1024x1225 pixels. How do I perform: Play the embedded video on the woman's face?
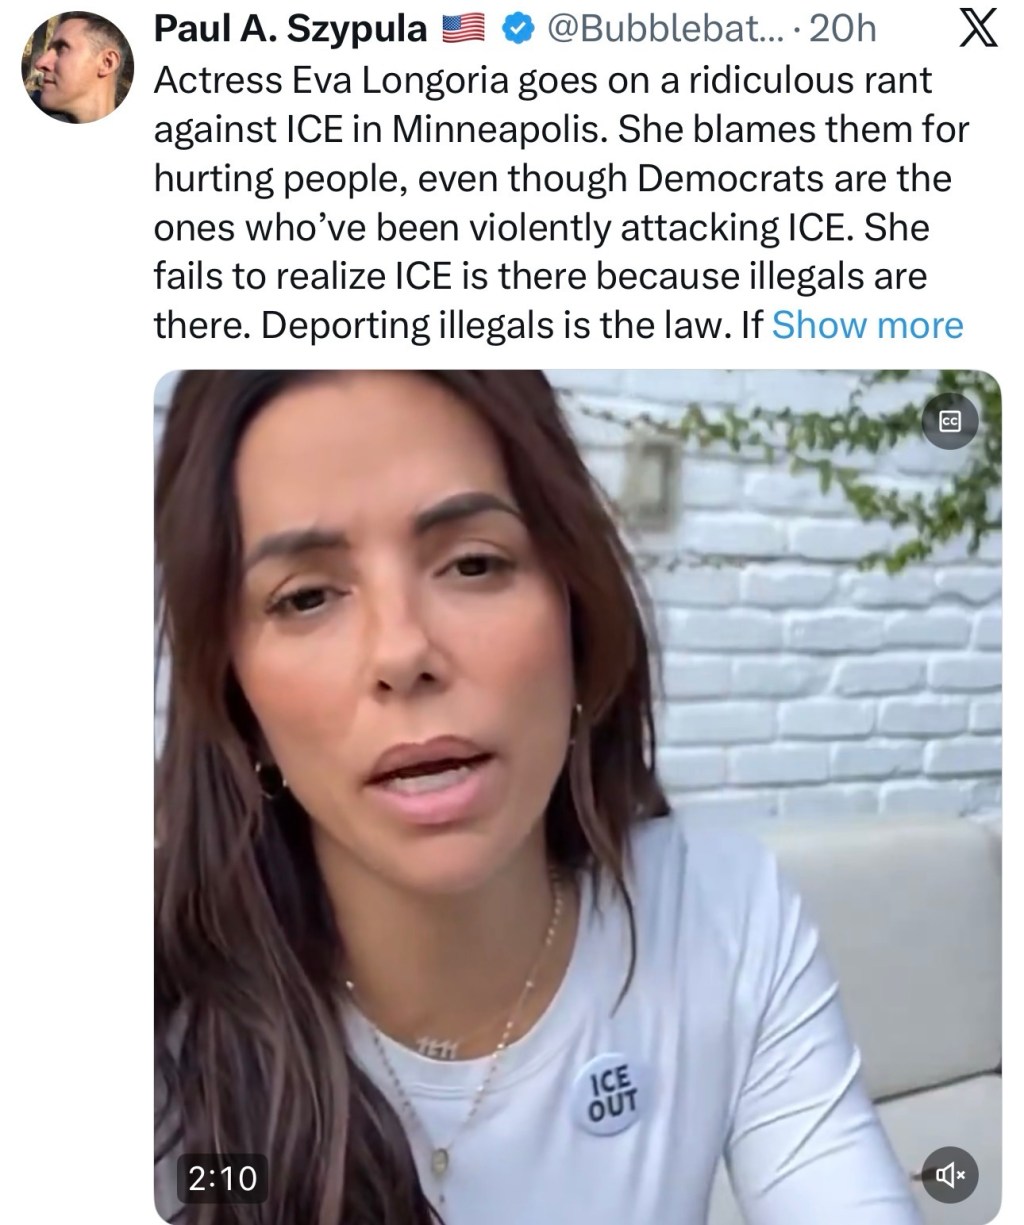pos(400,640)
